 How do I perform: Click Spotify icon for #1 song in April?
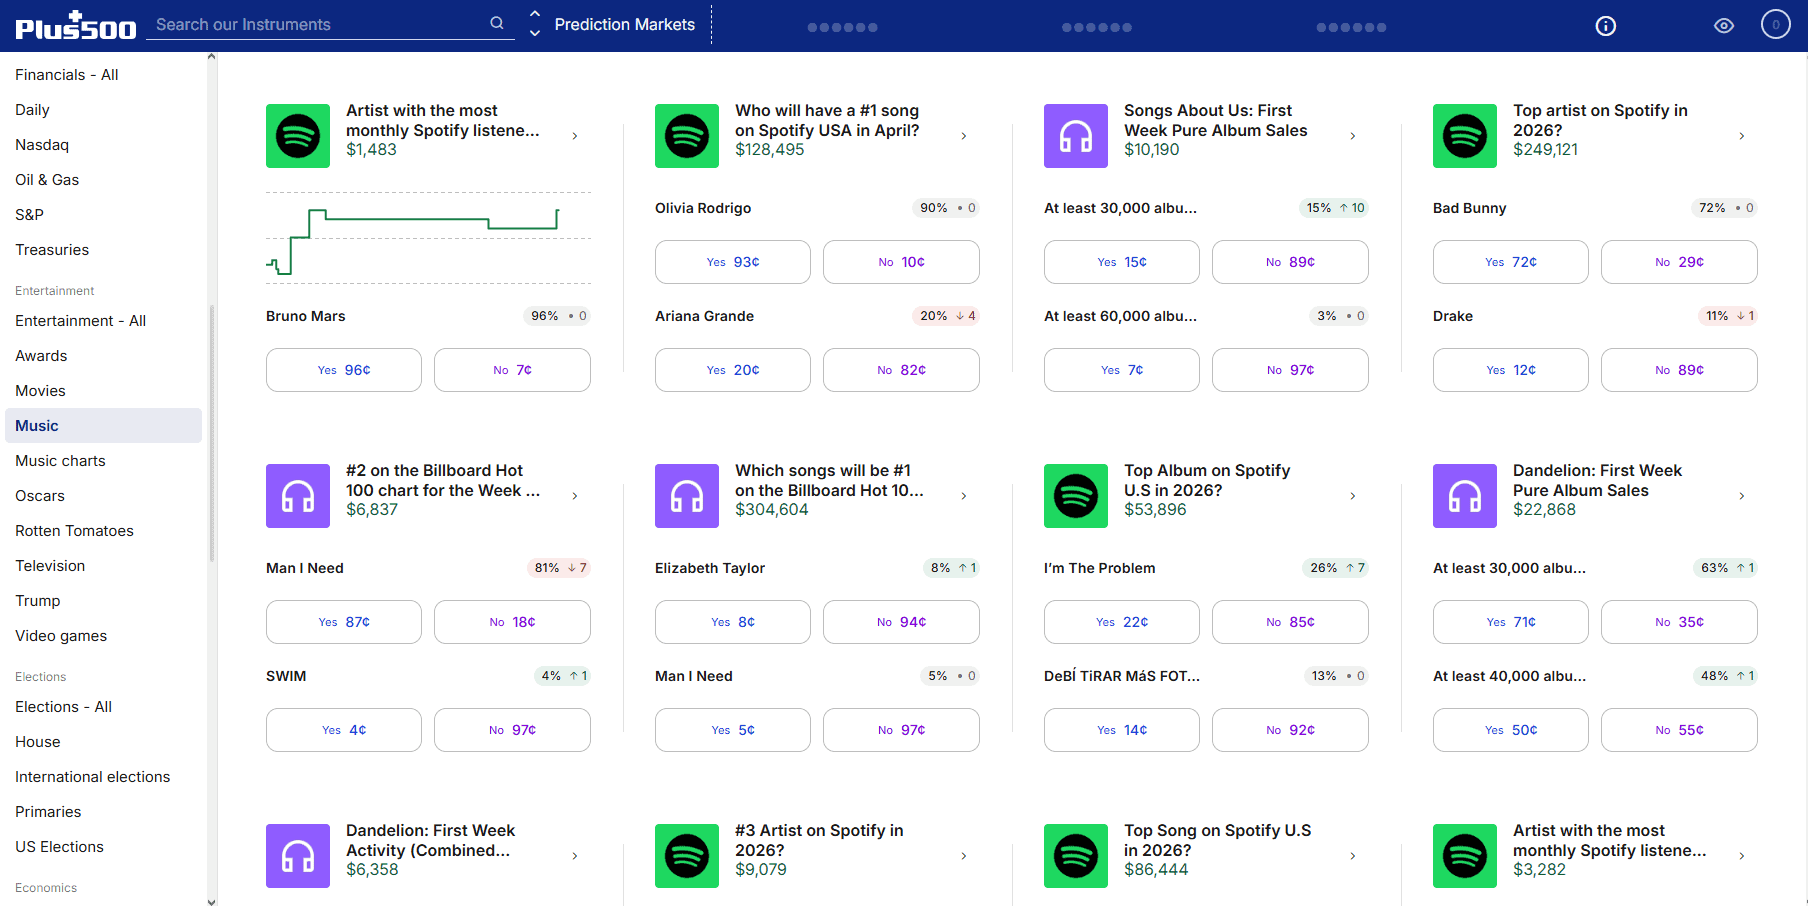(687, 136)
